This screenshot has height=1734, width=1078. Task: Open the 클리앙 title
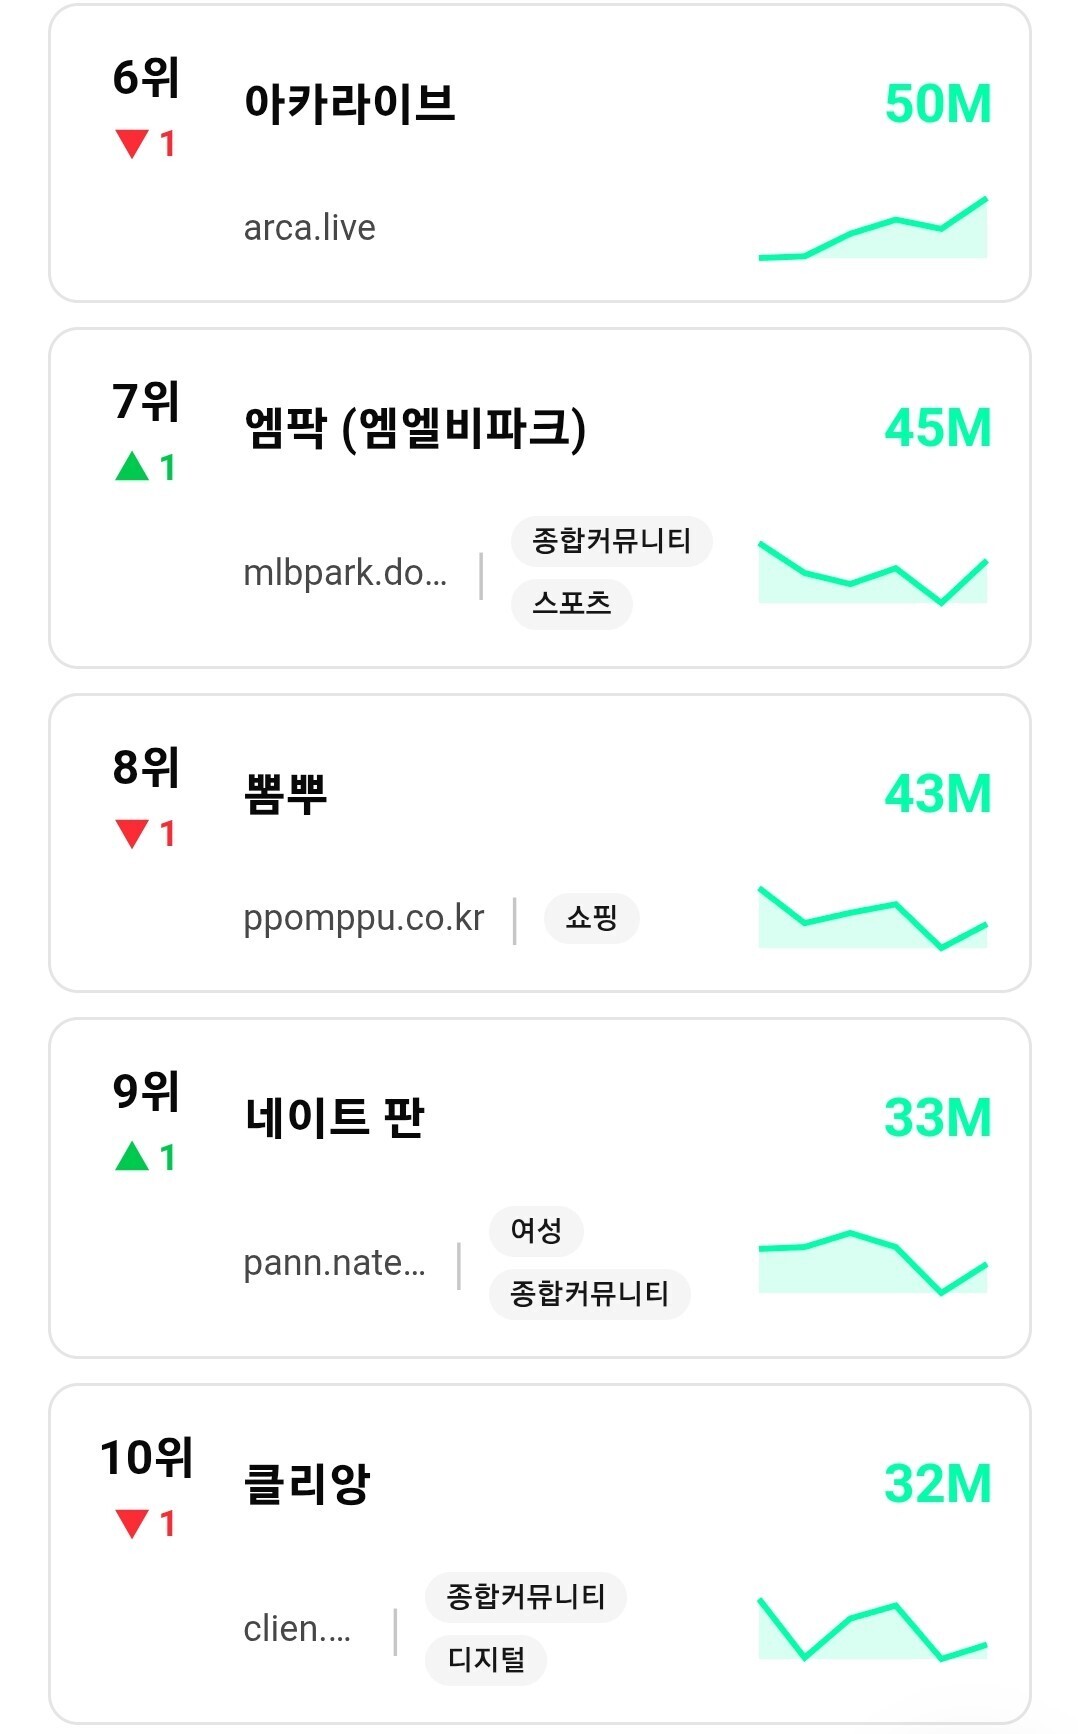pyautogui.click(x=307, y=1483)
